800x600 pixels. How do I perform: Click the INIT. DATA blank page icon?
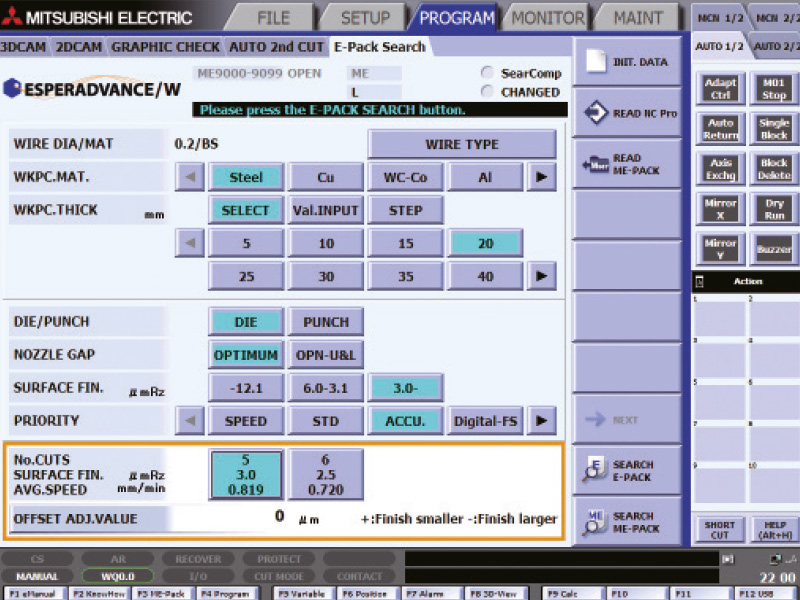pos(596,61)
